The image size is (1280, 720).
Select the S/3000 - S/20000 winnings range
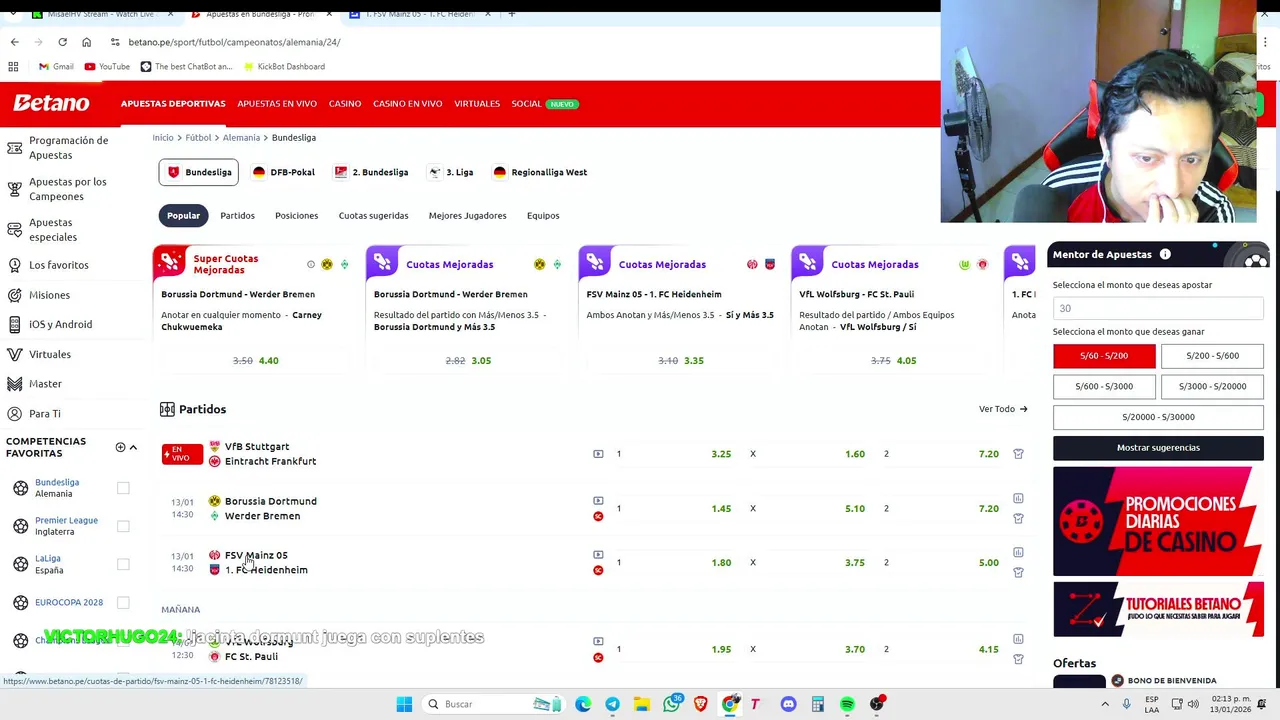pyautogui.click(x=1212, y=386)
